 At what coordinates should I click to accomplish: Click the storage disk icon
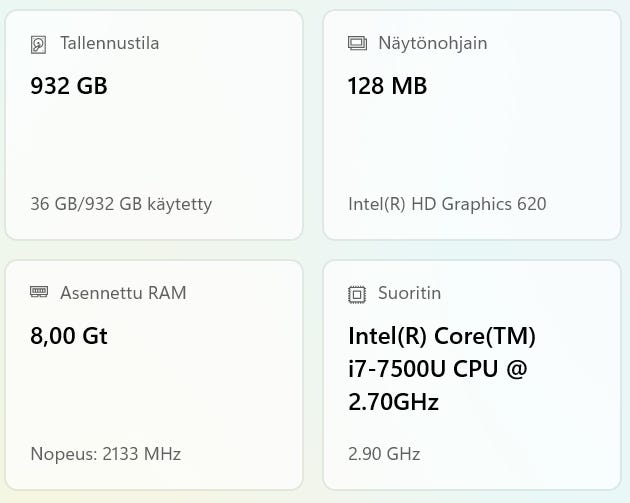(39, 44)
